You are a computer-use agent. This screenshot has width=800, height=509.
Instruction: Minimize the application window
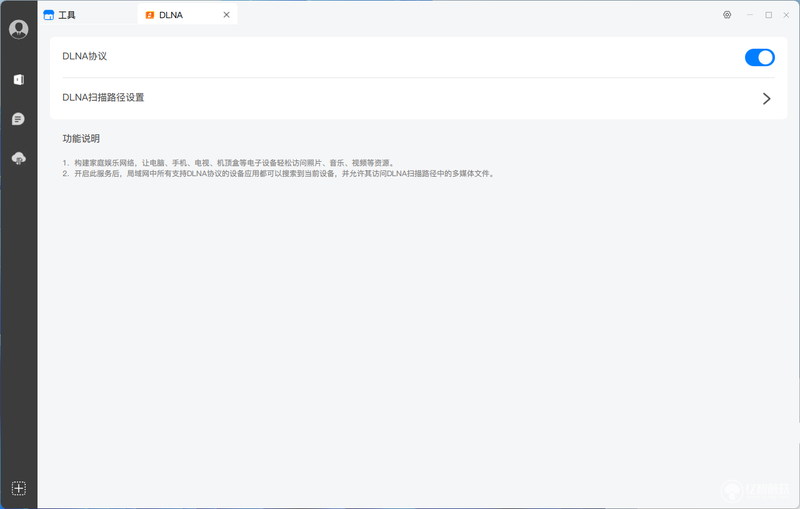click(x=749, y=15)
